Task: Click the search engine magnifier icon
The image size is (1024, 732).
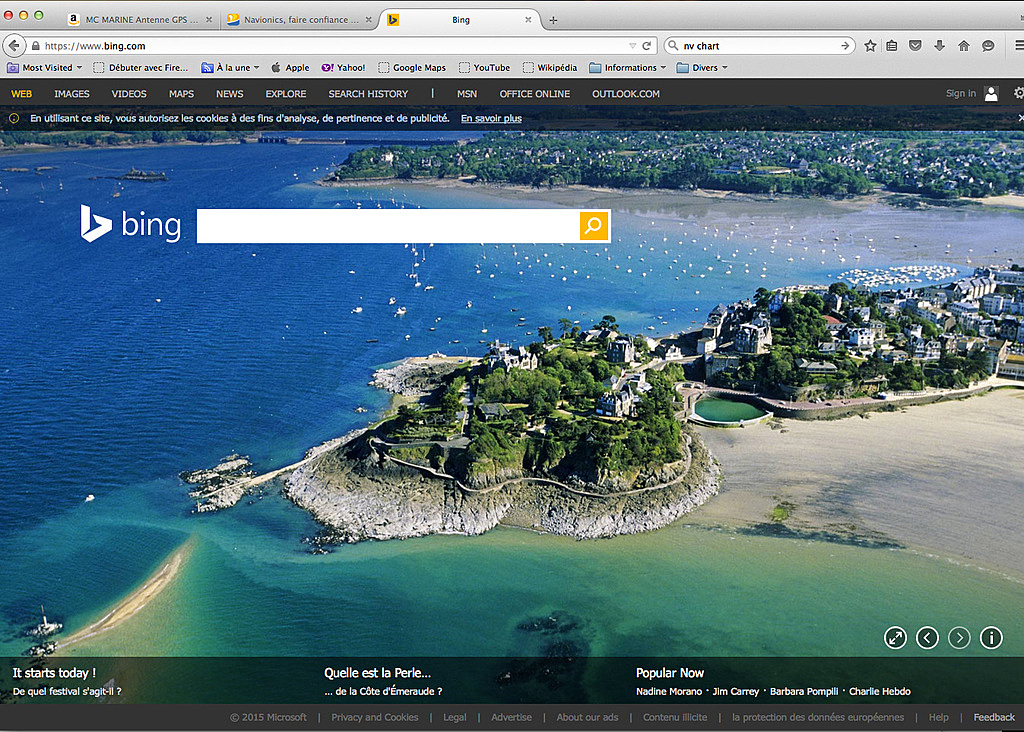Action: (673, 46)
